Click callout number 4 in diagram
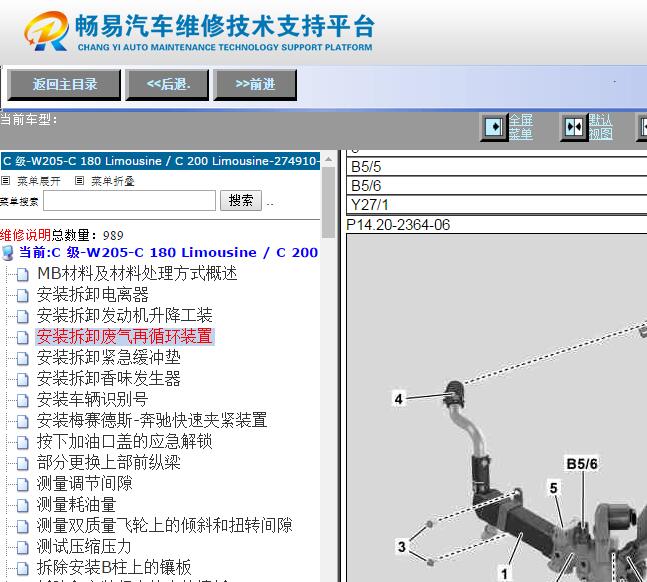This screenshot has height=582, width=647. click(399, 399)
